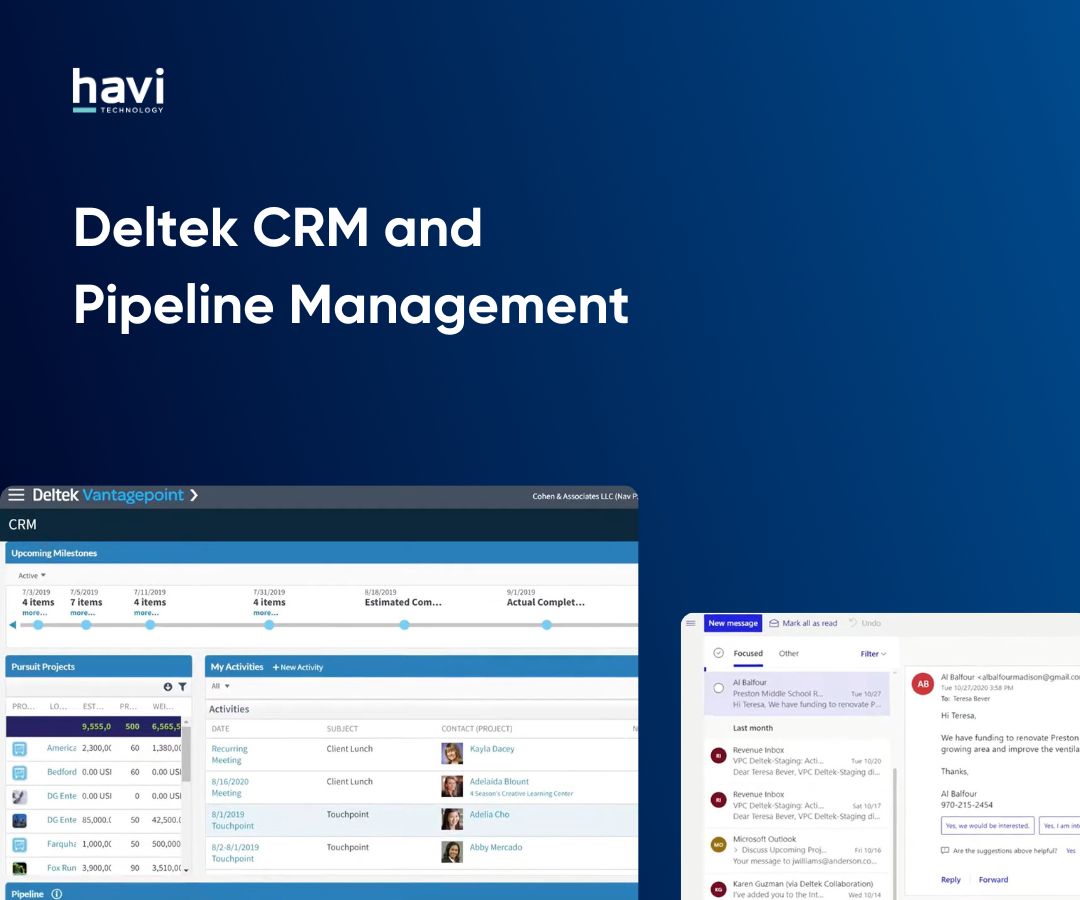Image resolution: width=1080 pixels, height=900 pixels.
Task: Open the Al Balfour Preston Middle School message
Action: click(x=797, y=693)
